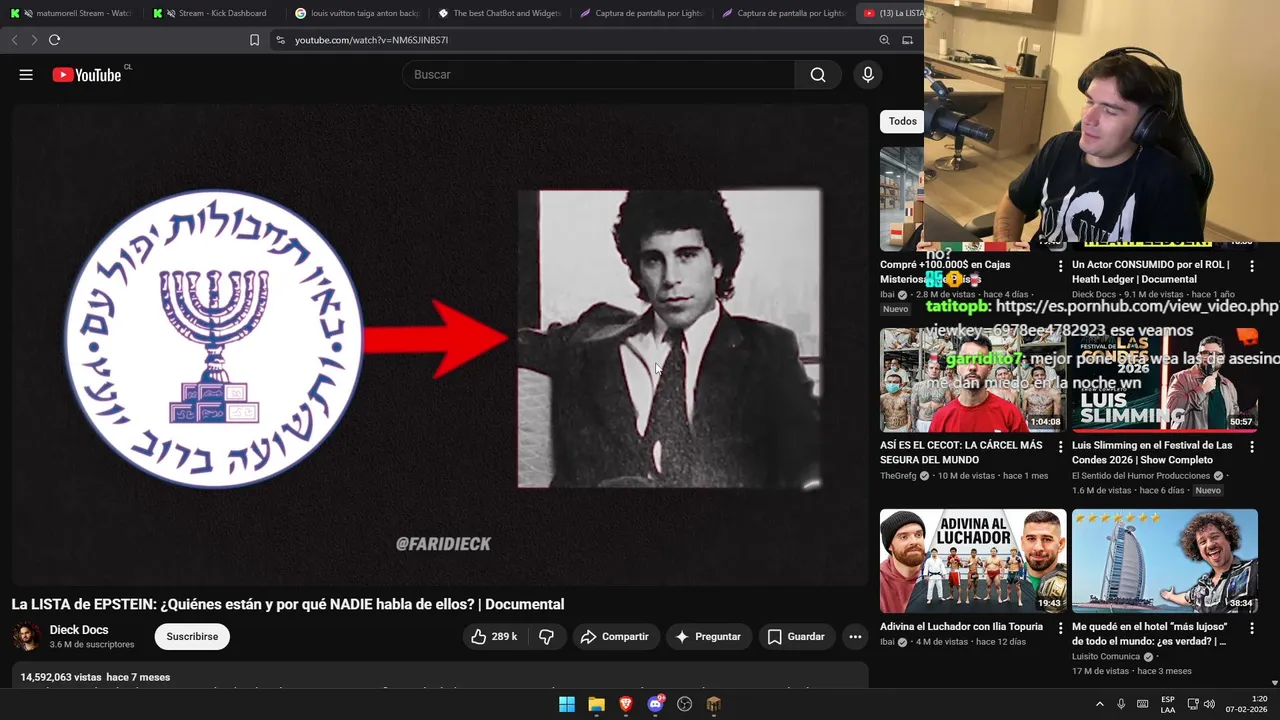Open Luisito Comunica channel name

(x=1106, y=657)
